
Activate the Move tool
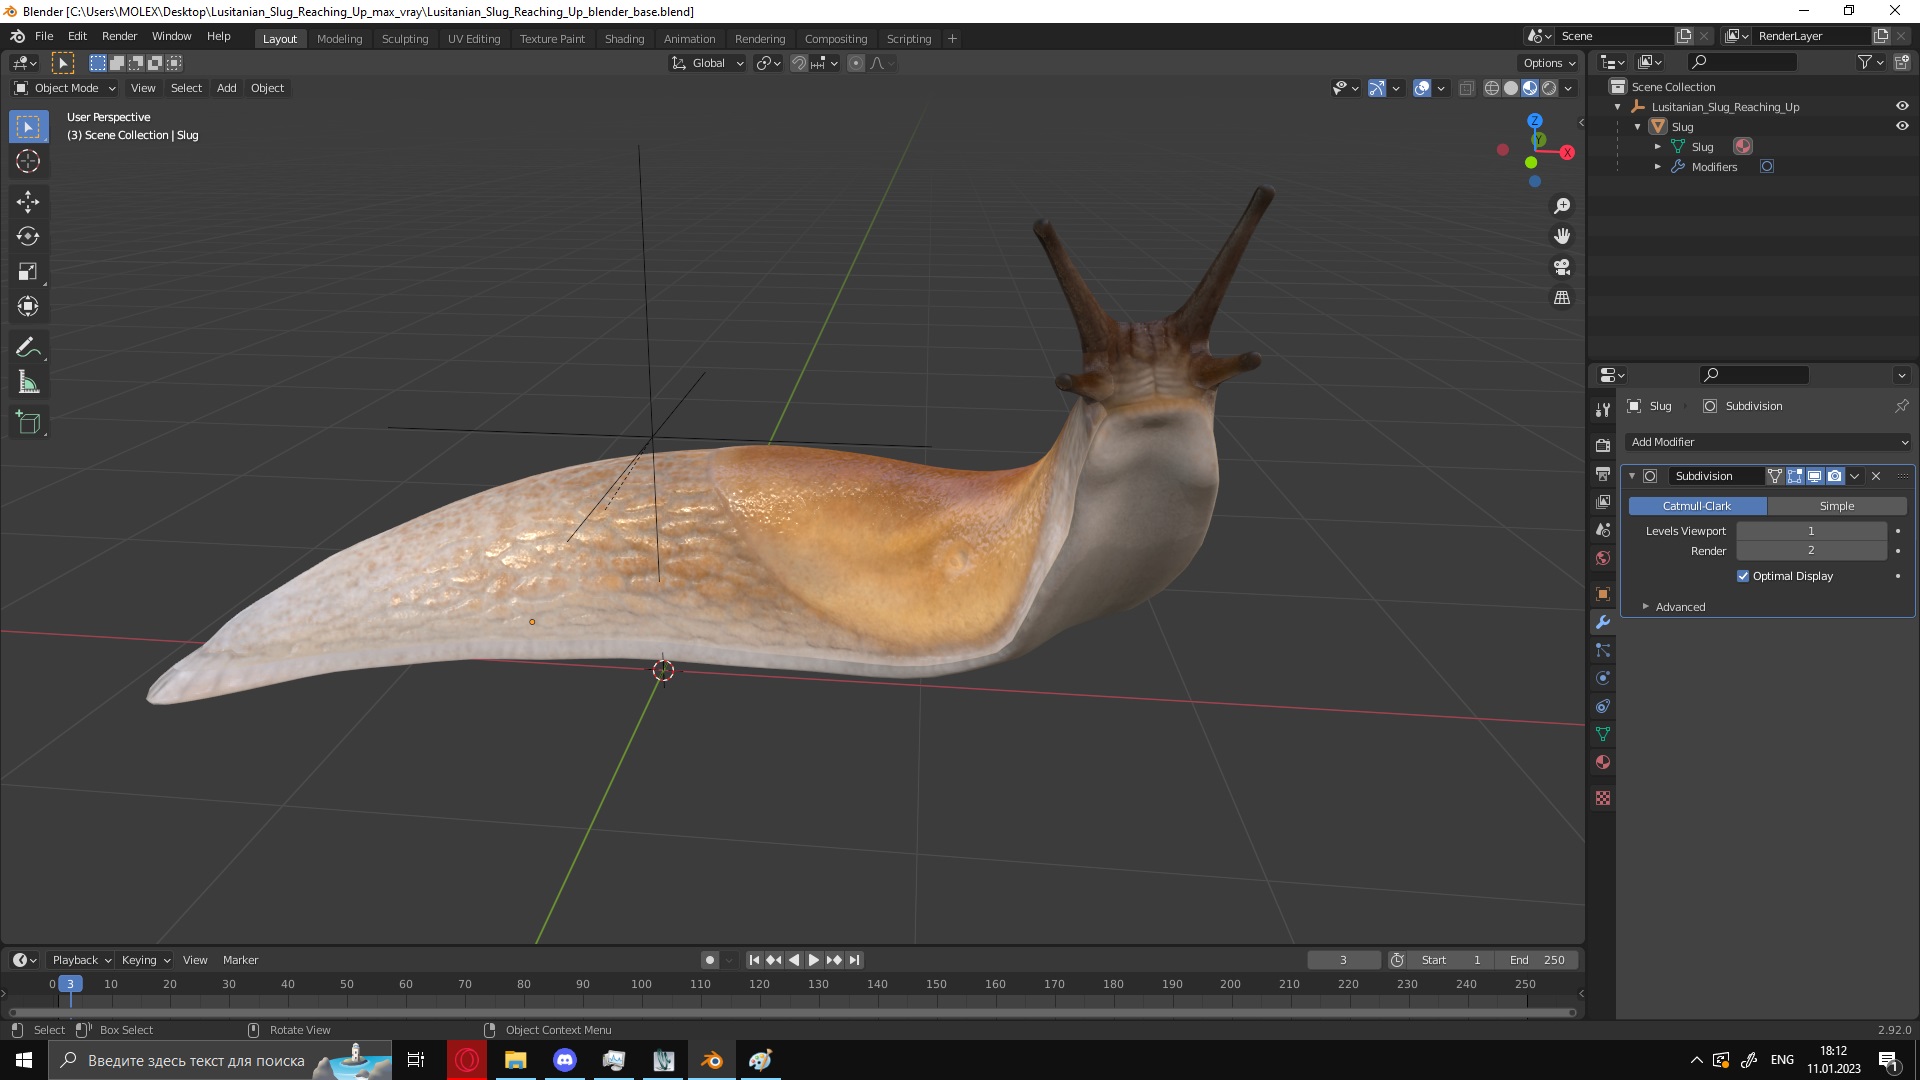28,202
